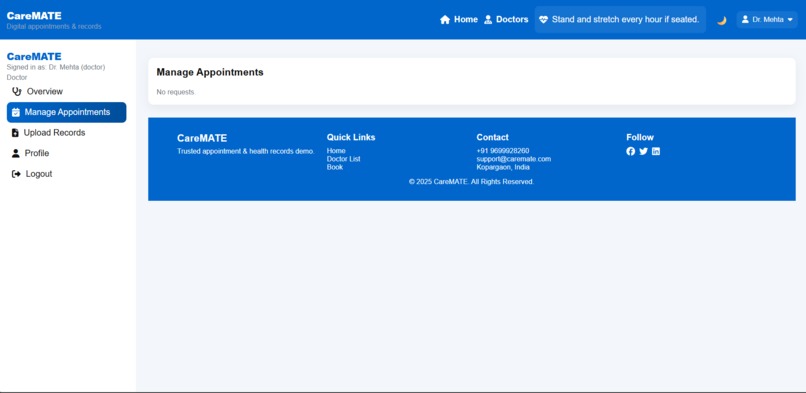This screenshot has width=806, height=393.
Task: Click the Manage Appointments panel heading
Action: point(210,72)
